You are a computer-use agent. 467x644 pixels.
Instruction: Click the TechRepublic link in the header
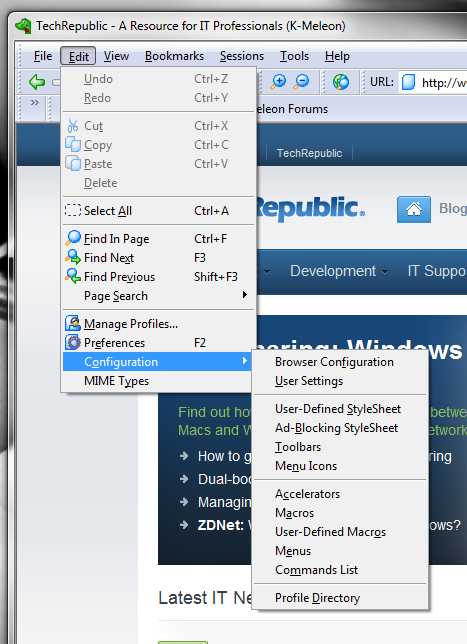tap(309, 153)
